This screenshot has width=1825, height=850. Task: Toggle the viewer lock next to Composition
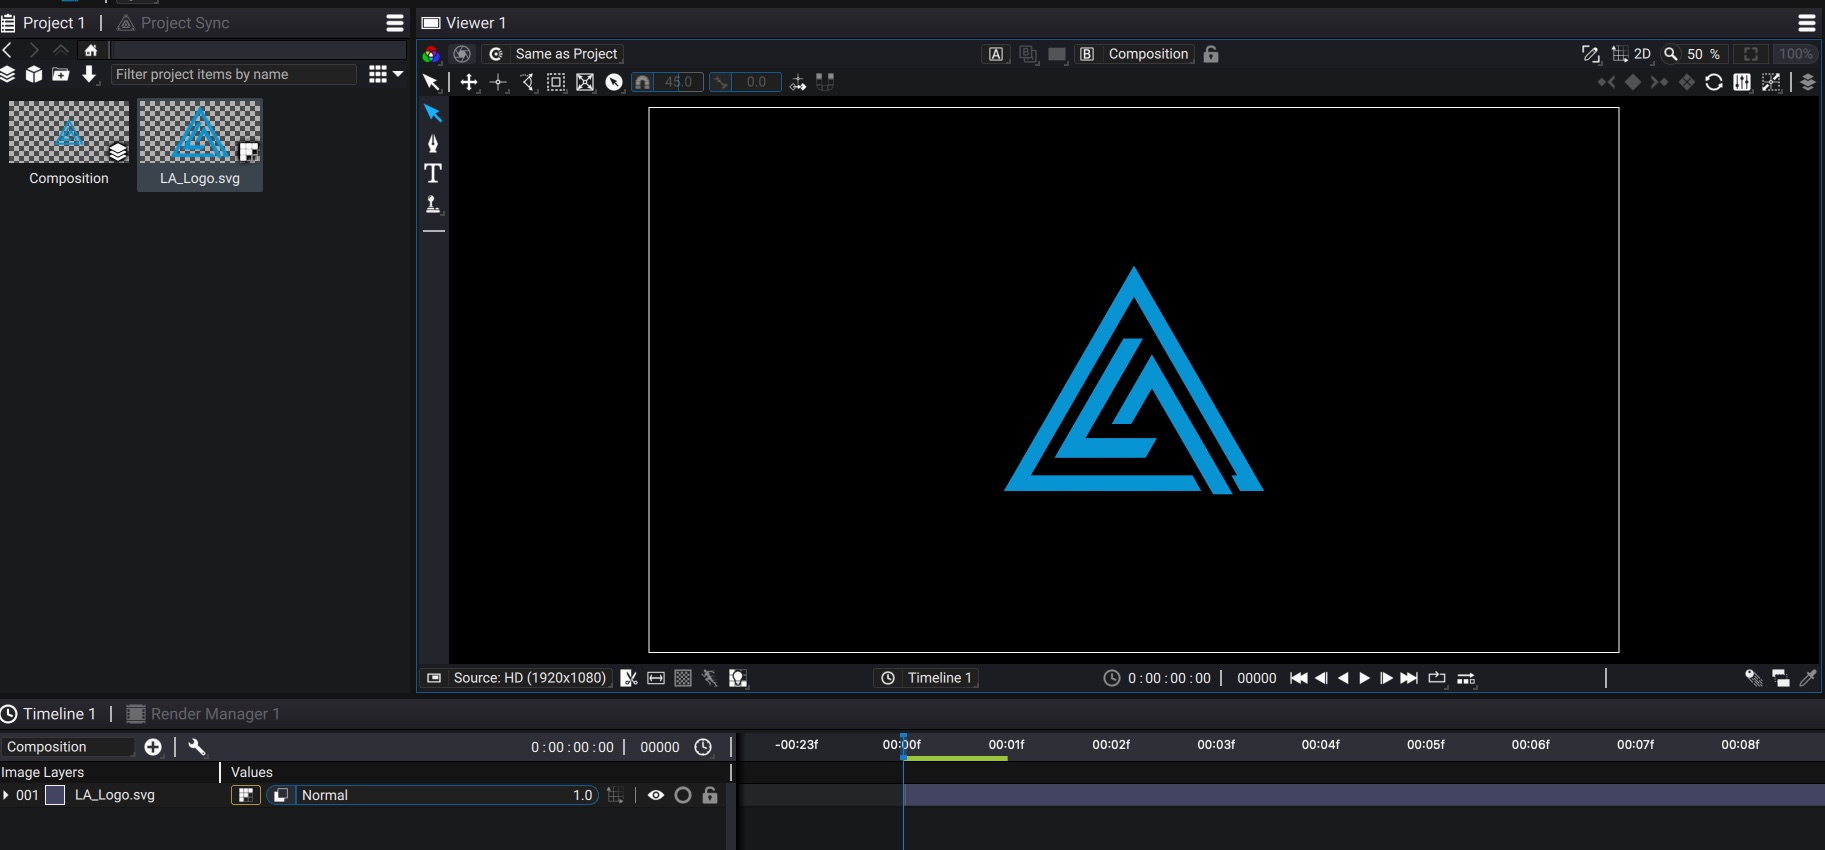(x=1211, y=54)
